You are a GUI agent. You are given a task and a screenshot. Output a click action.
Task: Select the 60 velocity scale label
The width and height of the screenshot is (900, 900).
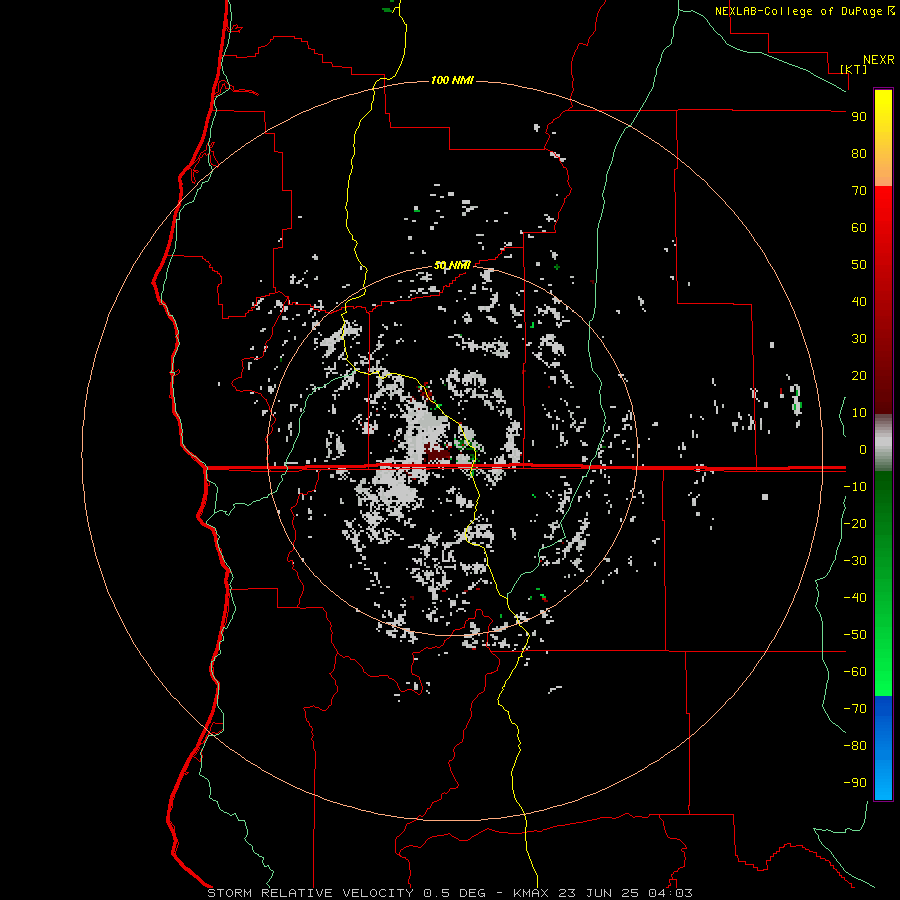pyautogui.click(x=859, y=228)
